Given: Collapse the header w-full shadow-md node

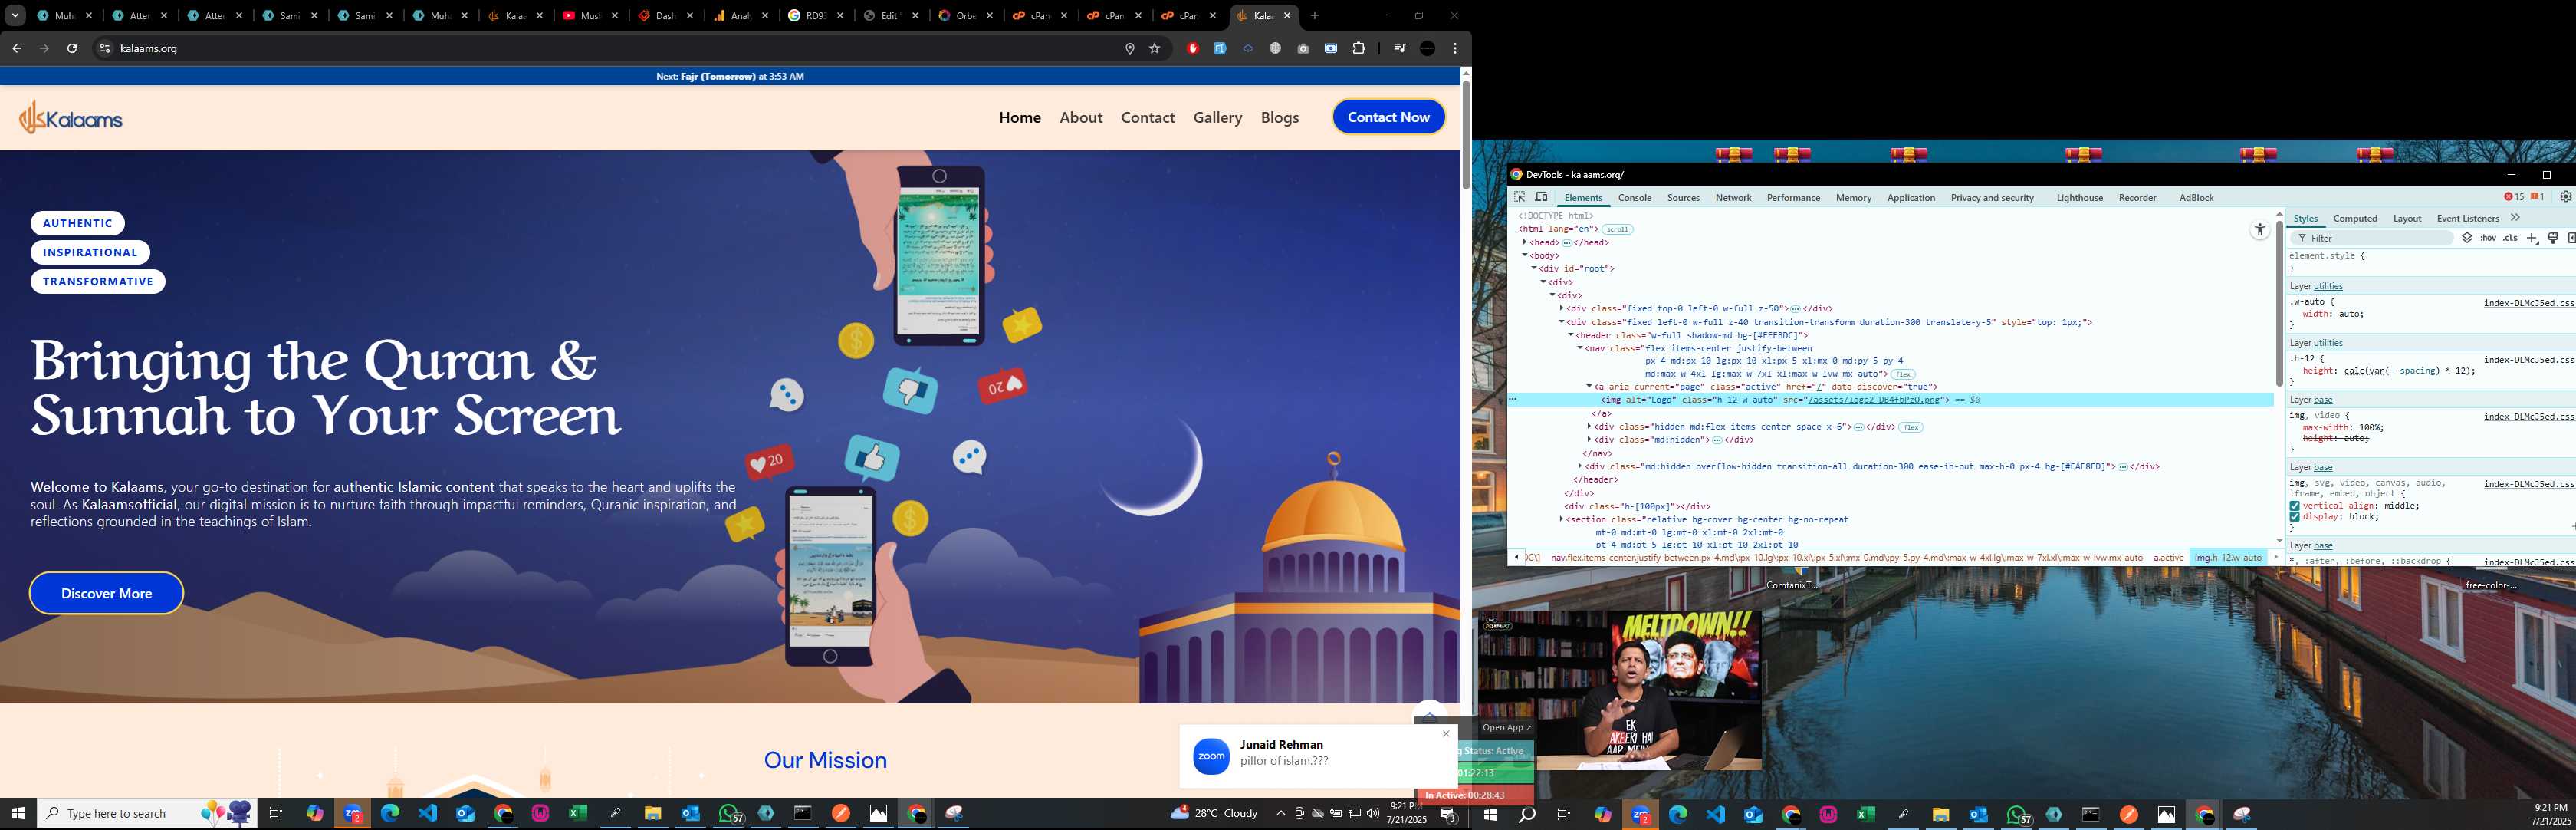Looking at the screenshot, I should pos(1571,335).
